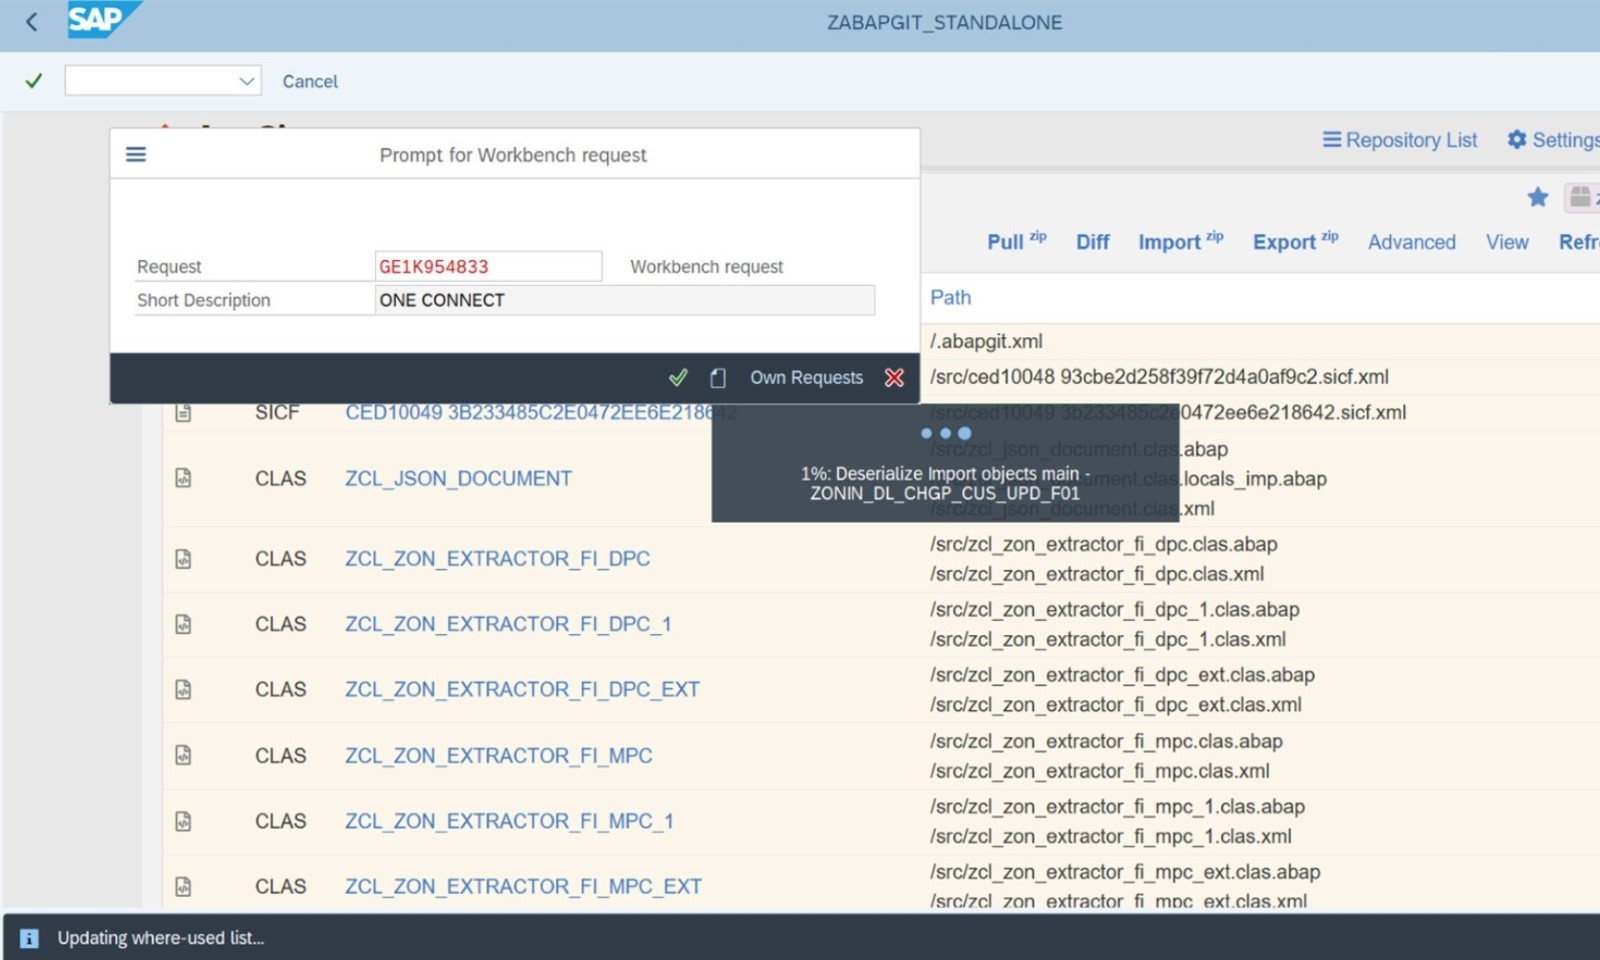Open the Repository List
Image resolution: width=1600 pixels, height=960 pixels.
[1400, 140]
